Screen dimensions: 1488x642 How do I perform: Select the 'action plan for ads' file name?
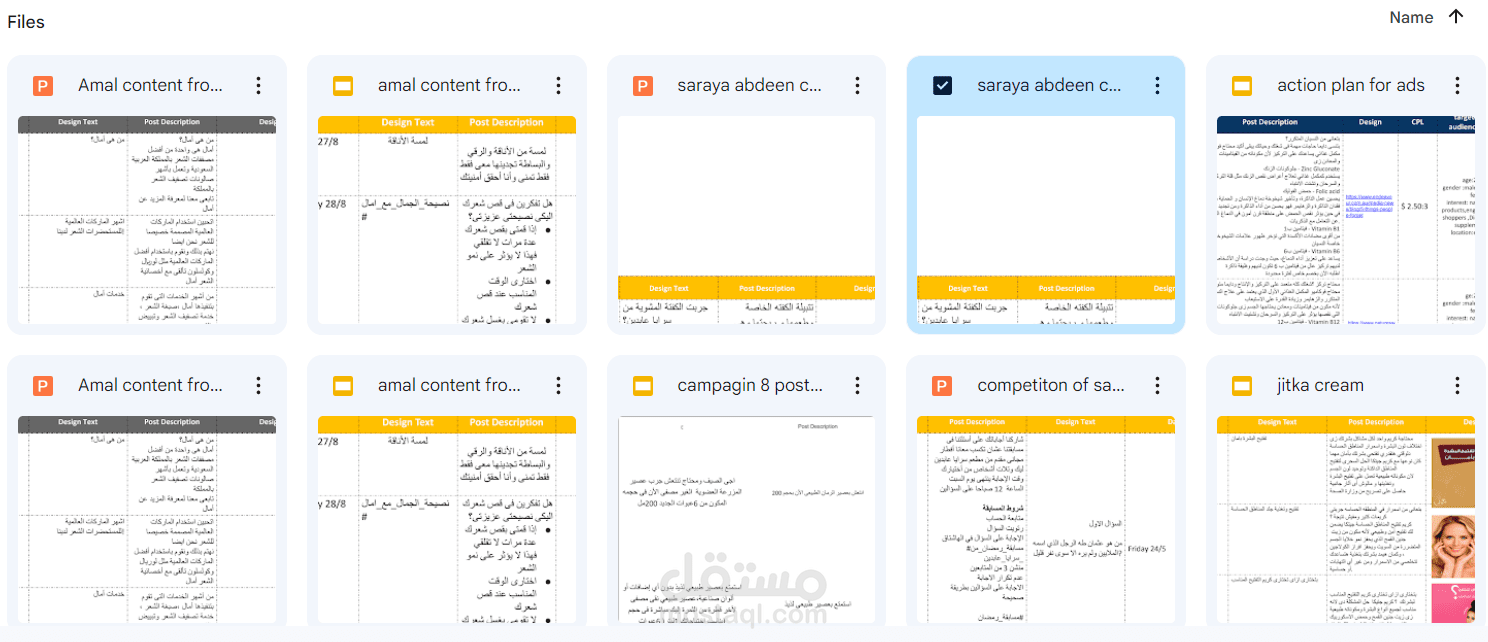click(x=1351, y=86)
